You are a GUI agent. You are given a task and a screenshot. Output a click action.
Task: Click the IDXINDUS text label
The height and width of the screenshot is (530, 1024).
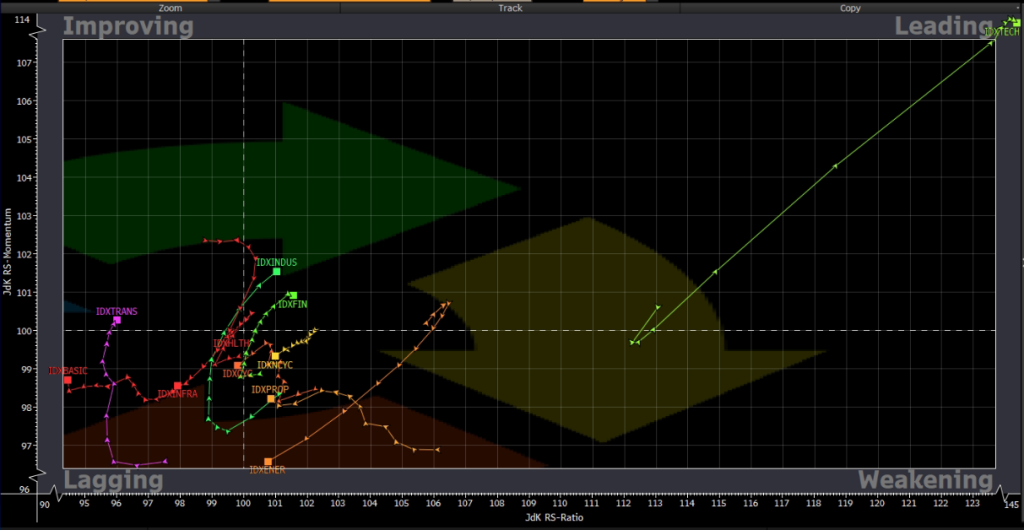276,262
